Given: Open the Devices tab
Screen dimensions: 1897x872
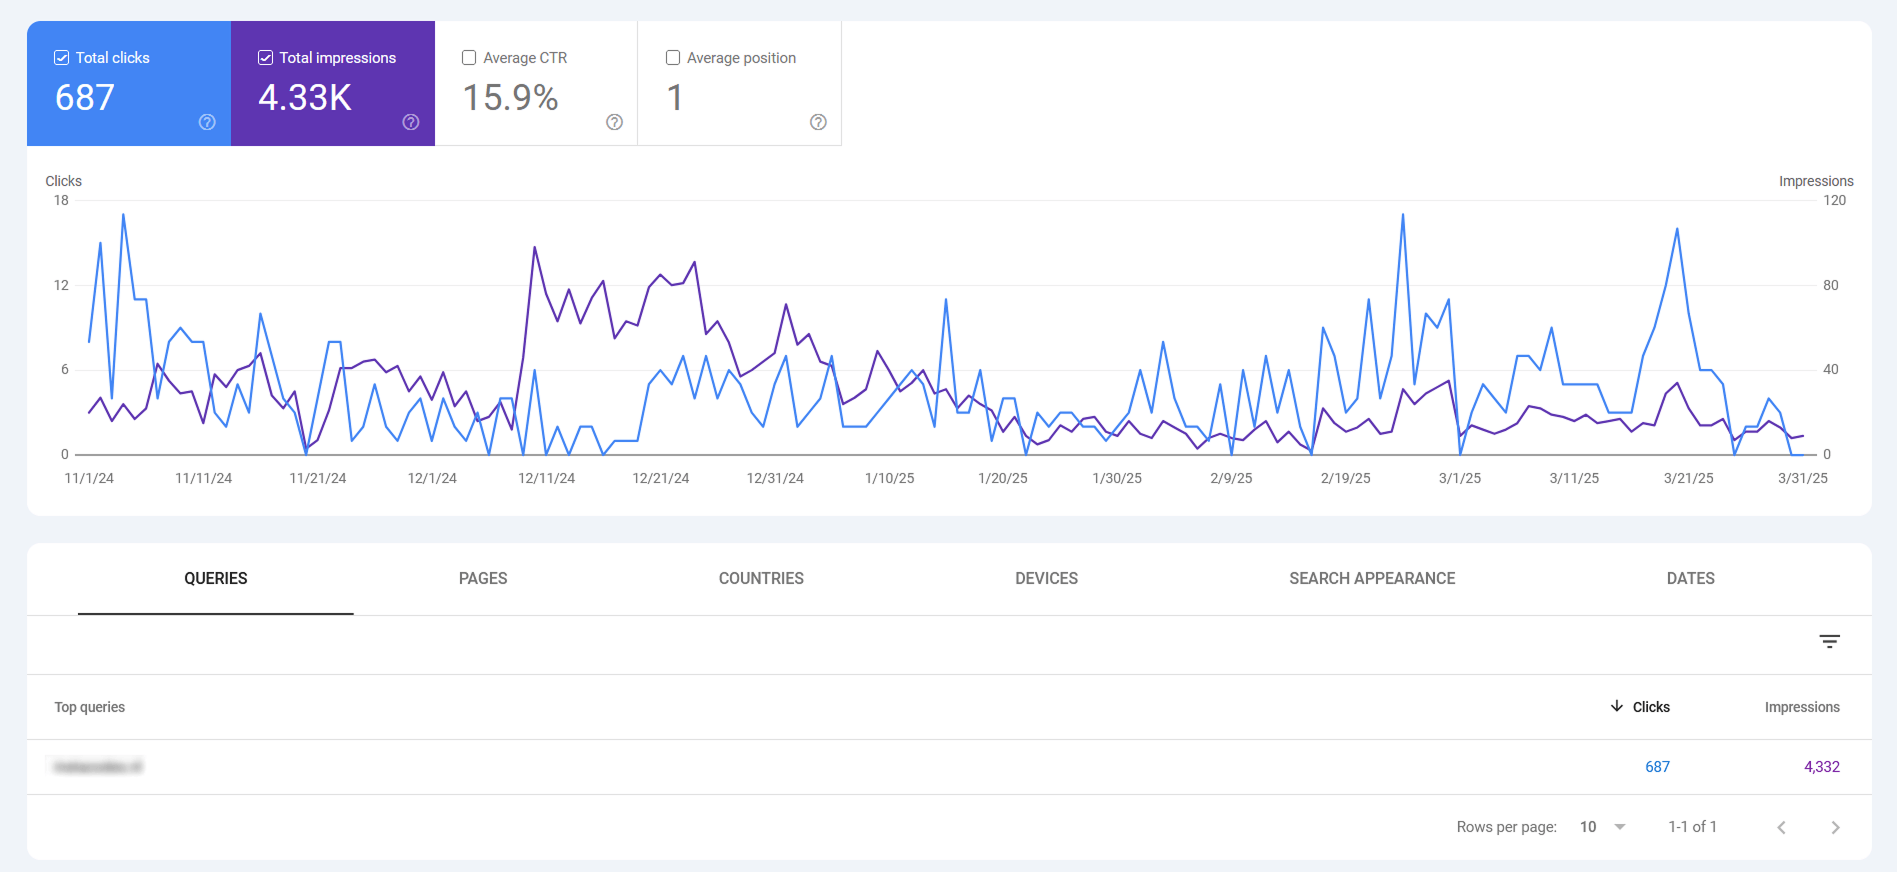Looking at the screenshot, I should pyautogui.click(x=1046, y=579).
